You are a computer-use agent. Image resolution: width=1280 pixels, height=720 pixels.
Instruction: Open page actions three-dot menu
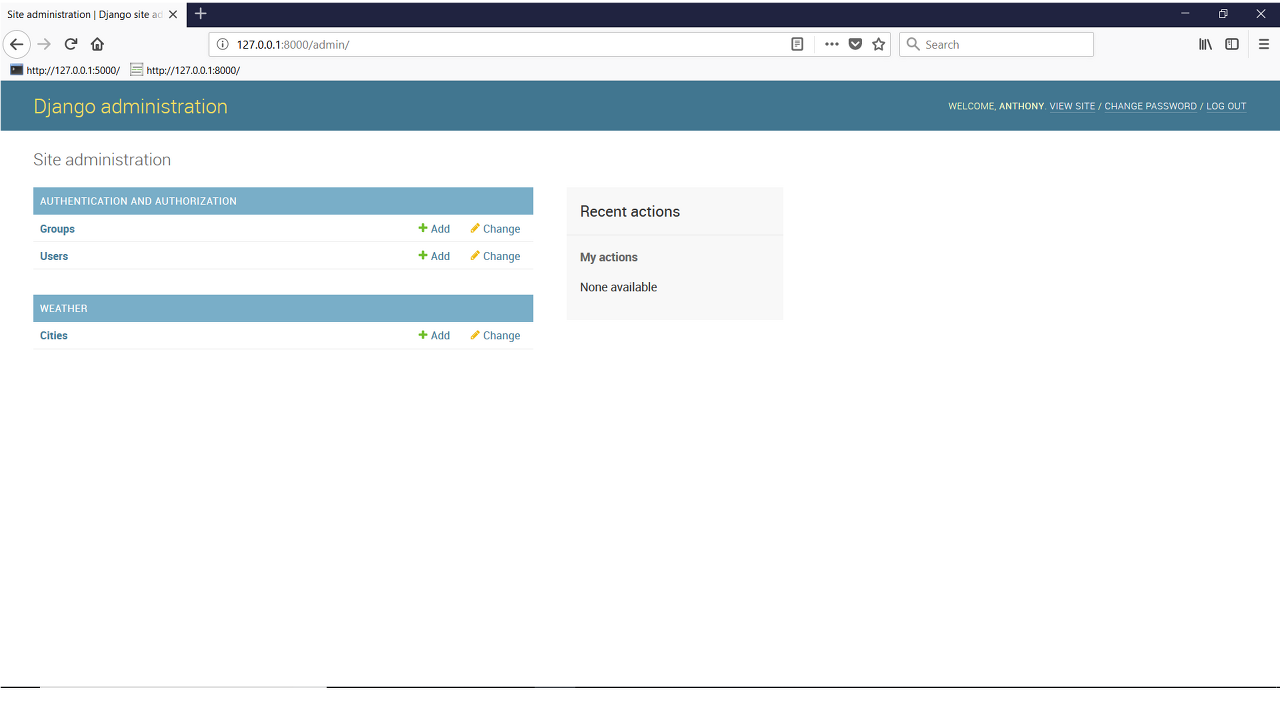pyautogui.click(x=832, y=44)
